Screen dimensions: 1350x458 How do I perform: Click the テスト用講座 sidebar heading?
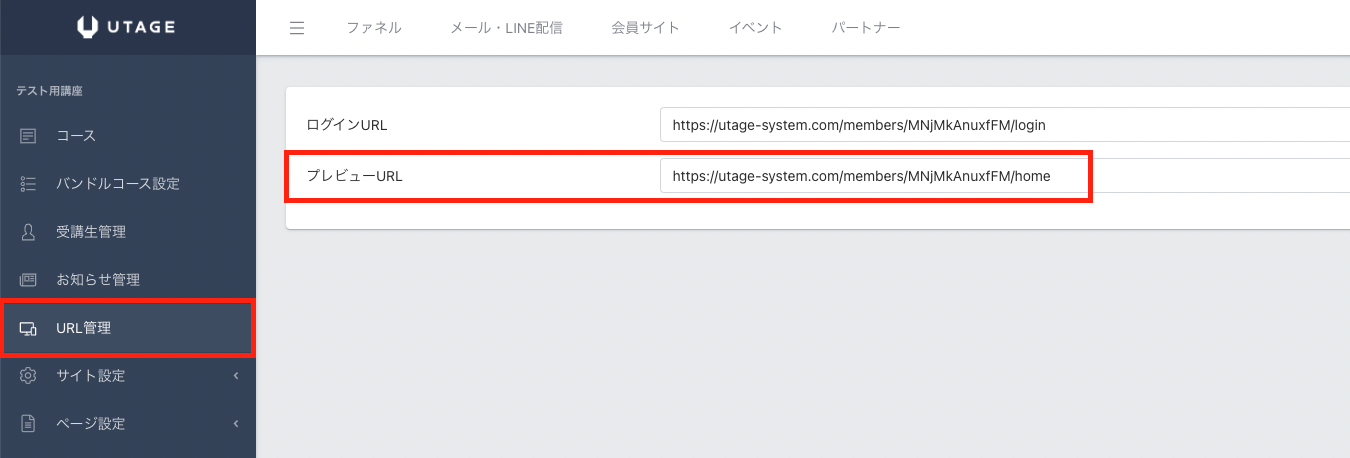(x=49, y=91)
